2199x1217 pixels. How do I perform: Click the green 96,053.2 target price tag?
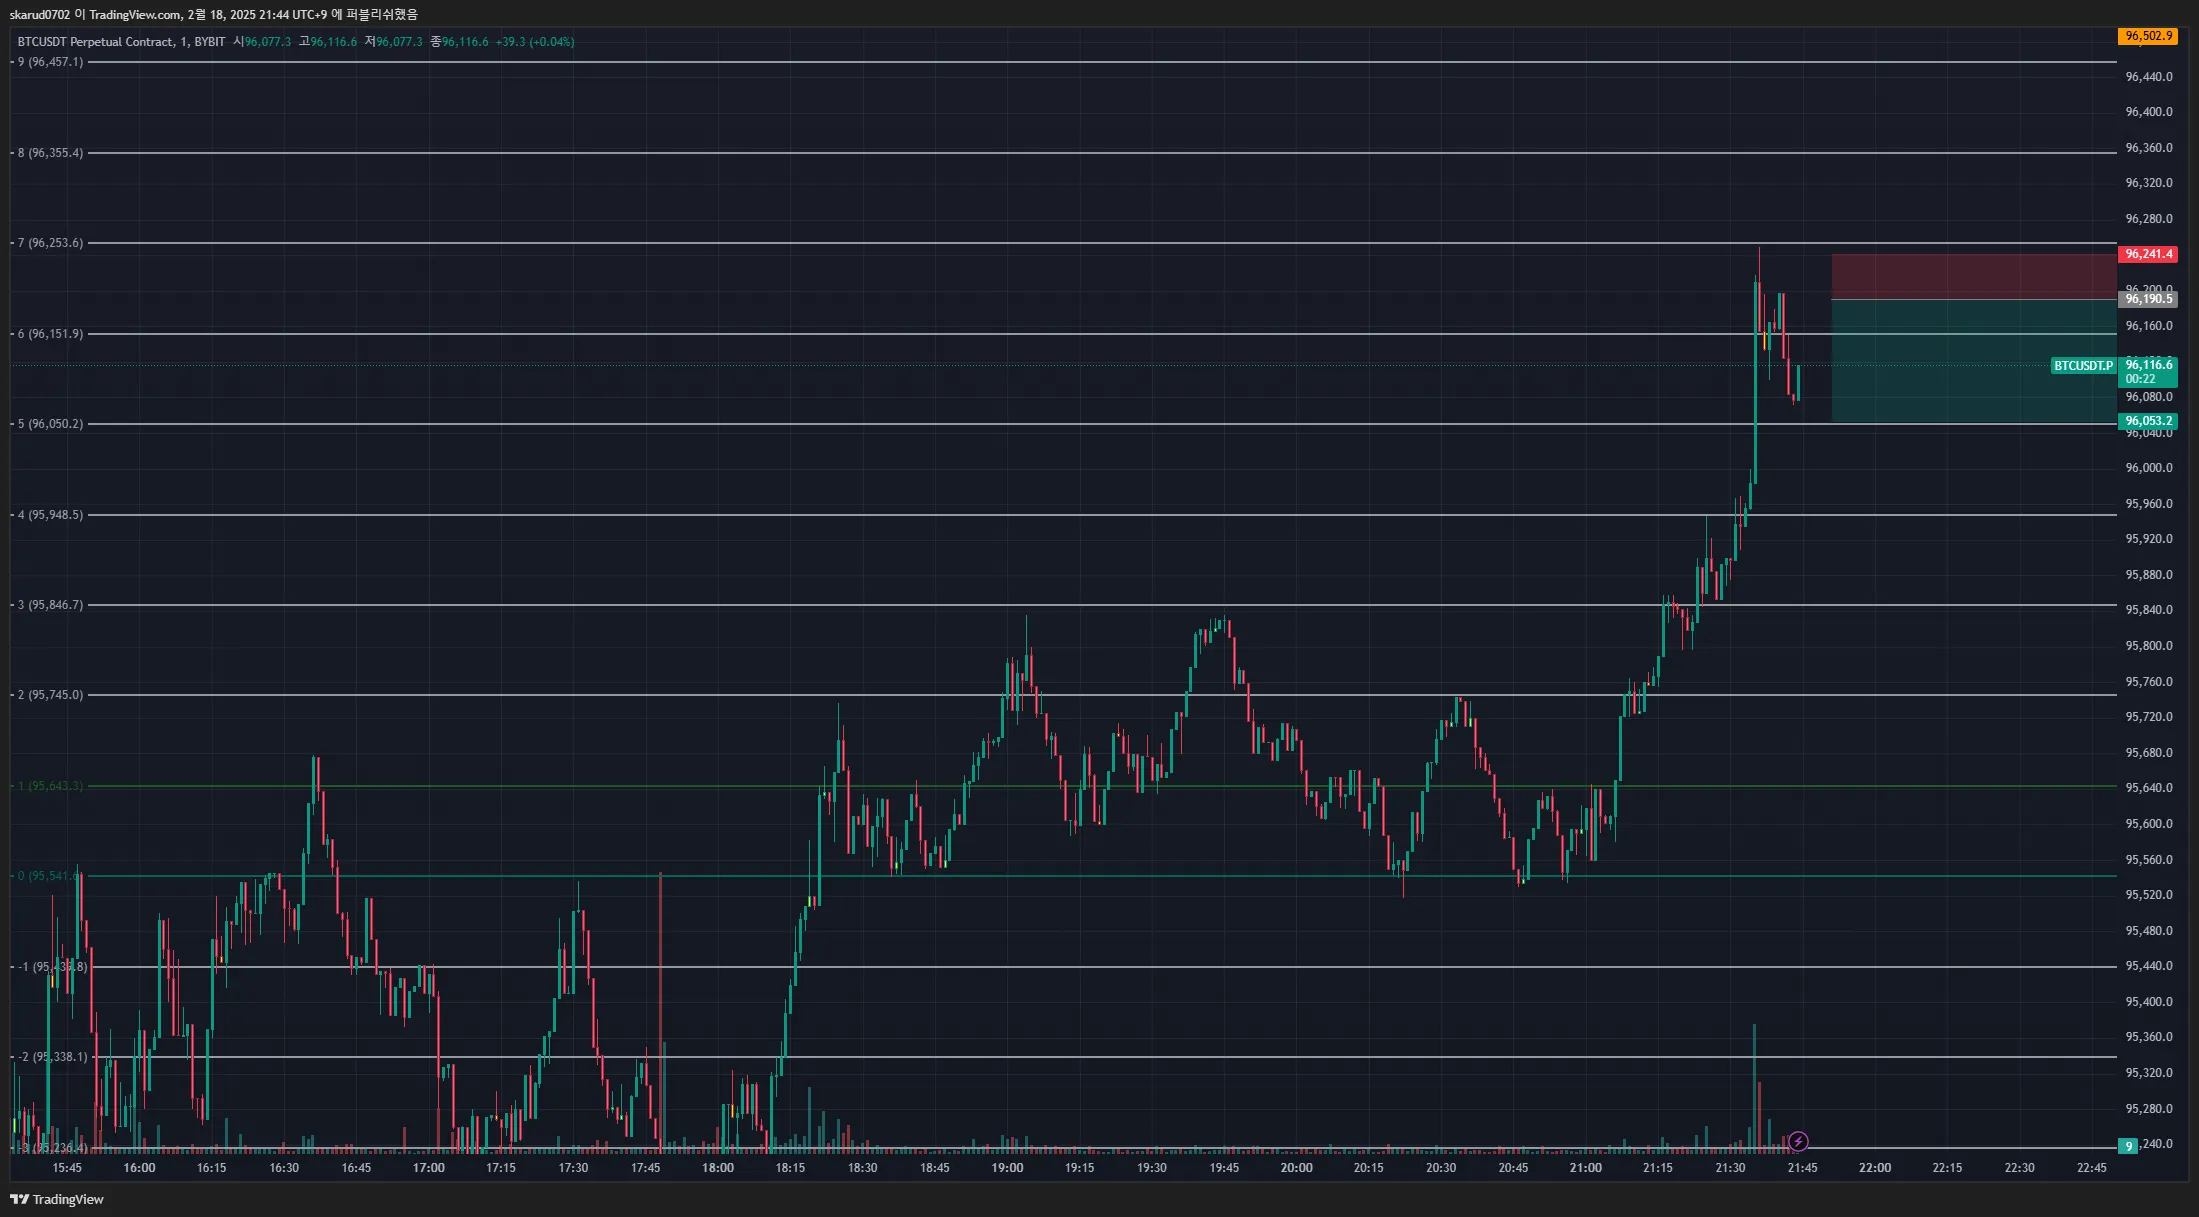pos(2148,421)
